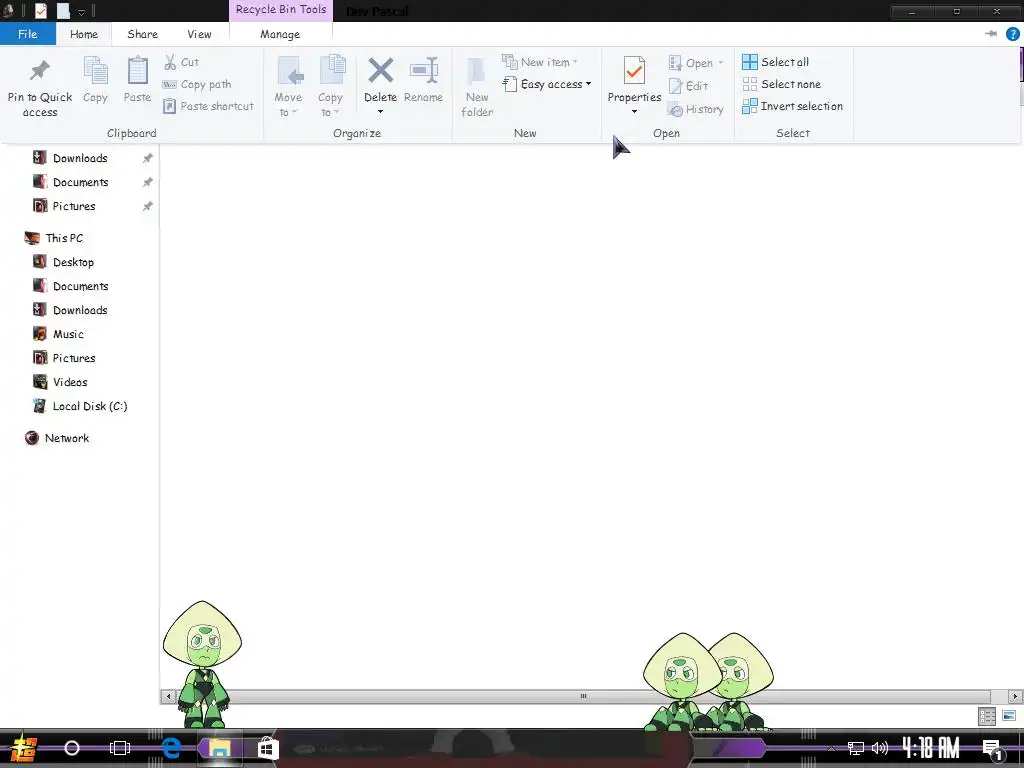Click the New folder icon

point(477,71)
